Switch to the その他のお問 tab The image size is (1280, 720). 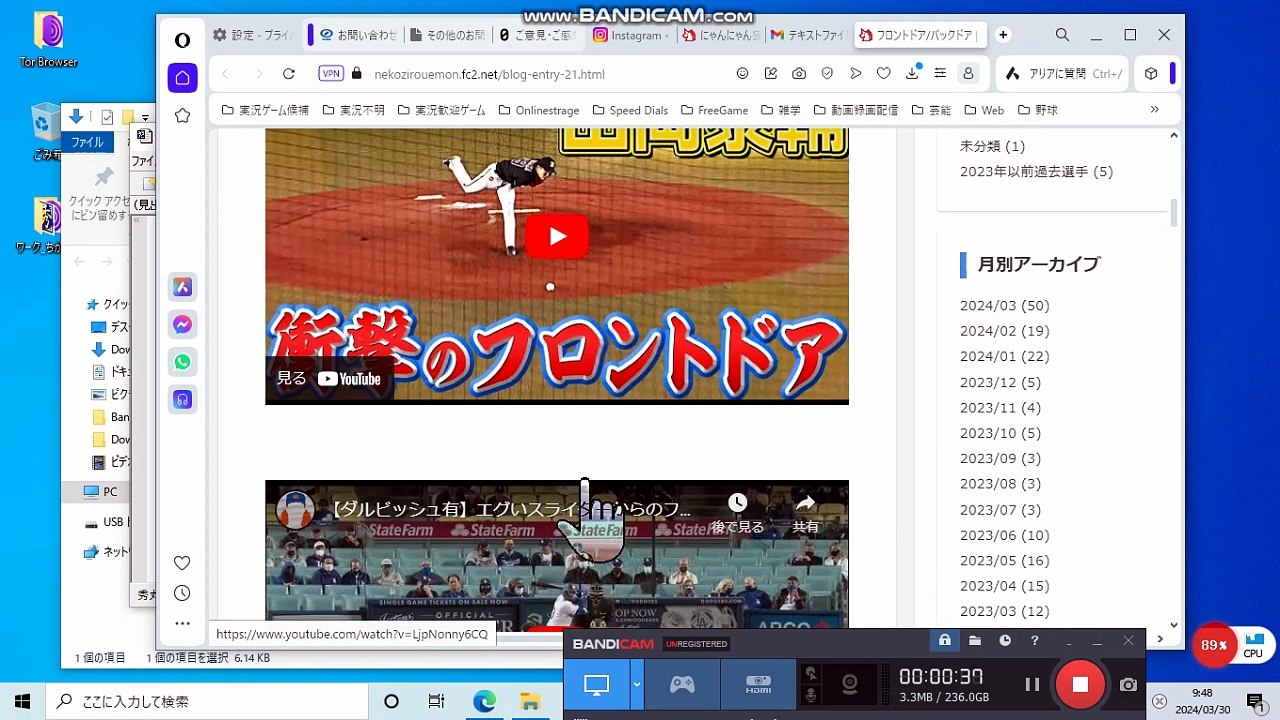click(448, 35)
